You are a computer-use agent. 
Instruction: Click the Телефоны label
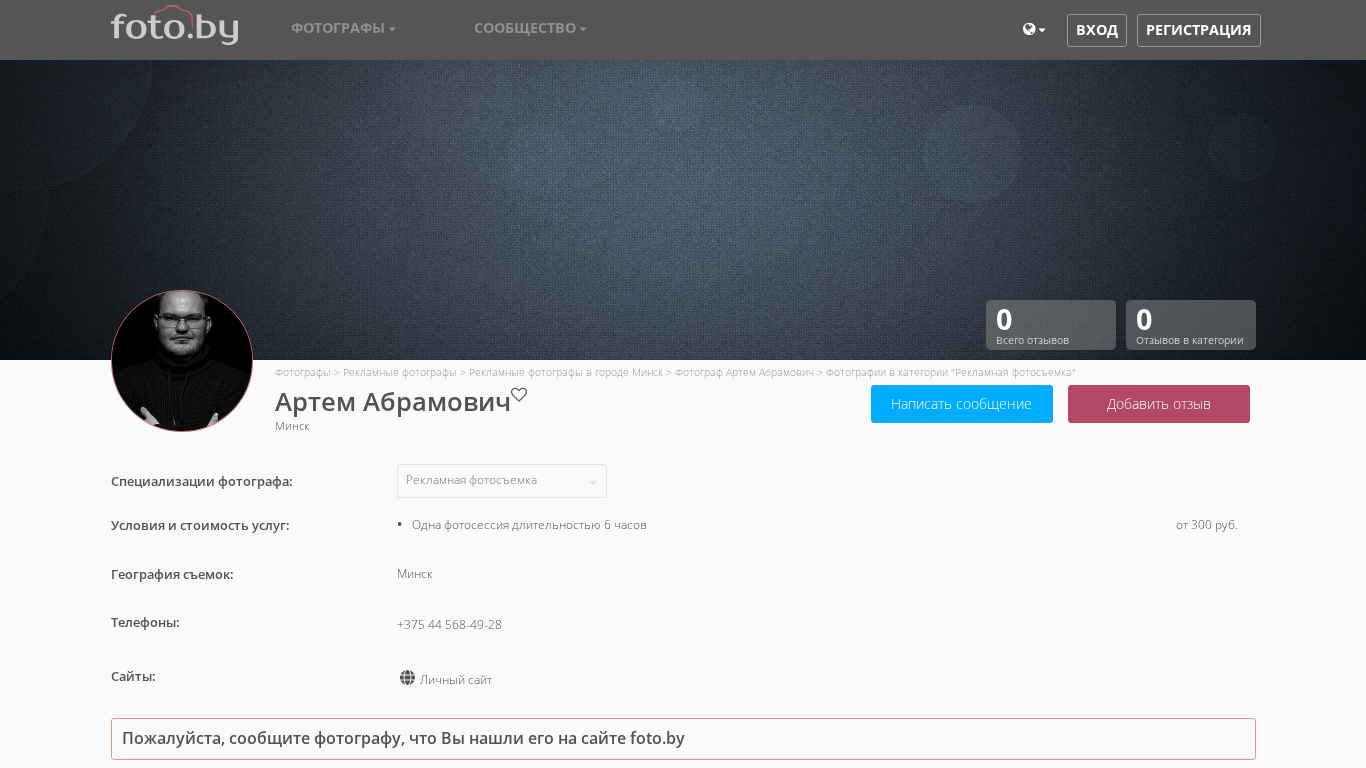pos(145,622)
